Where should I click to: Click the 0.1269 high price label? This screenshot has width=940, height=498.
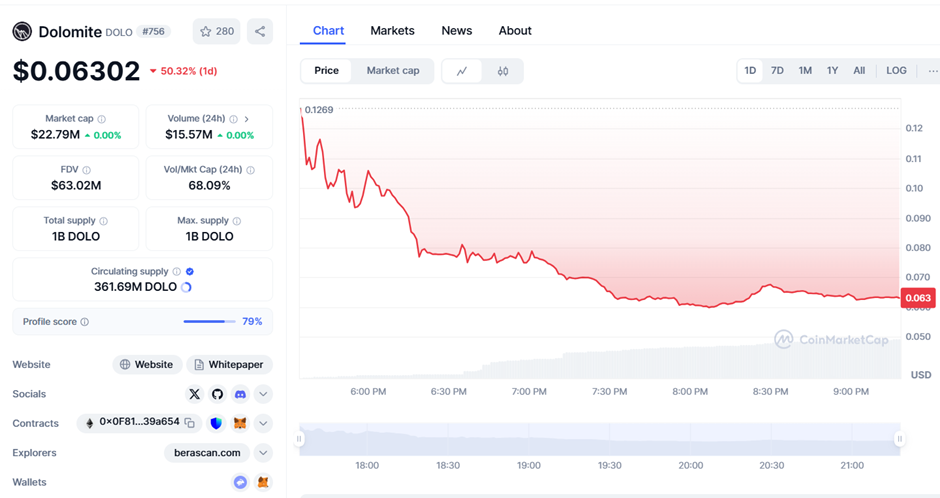319,110
